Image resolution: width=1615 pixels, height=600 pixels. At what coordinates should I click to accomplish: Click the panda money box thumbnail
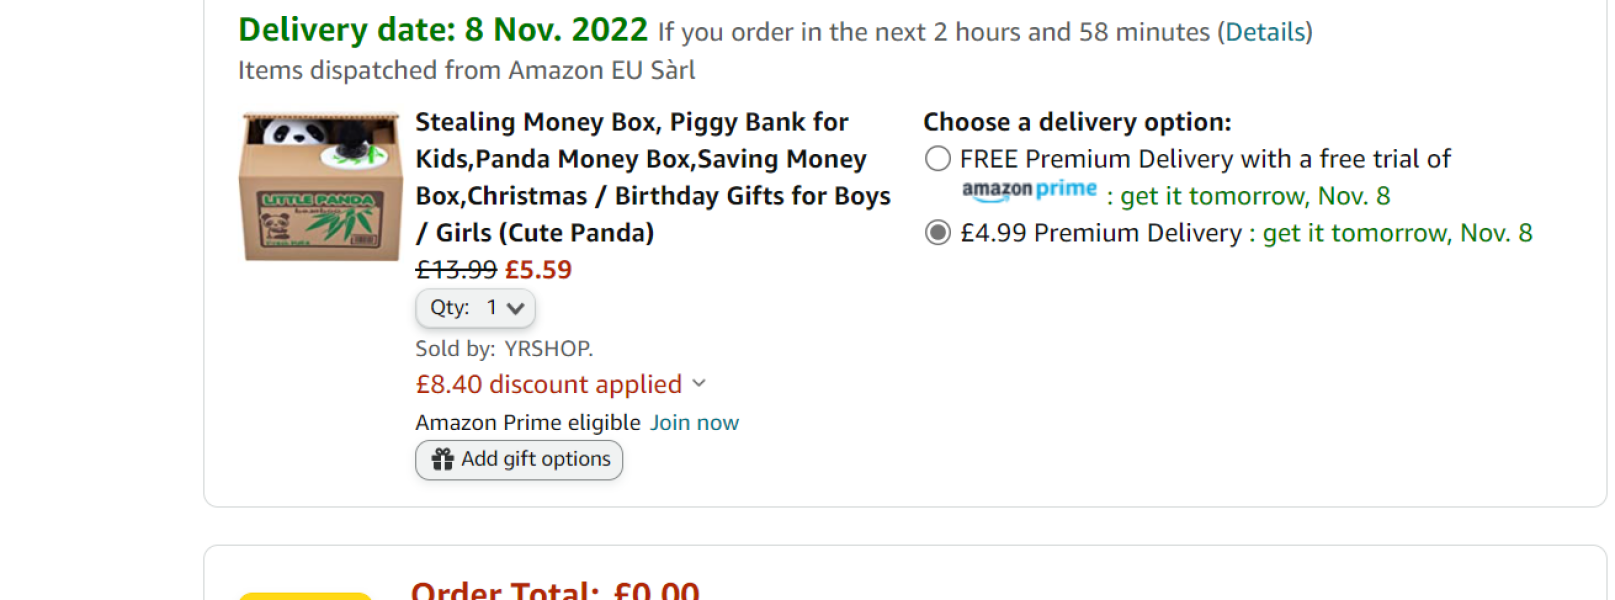tap(320, 187)
